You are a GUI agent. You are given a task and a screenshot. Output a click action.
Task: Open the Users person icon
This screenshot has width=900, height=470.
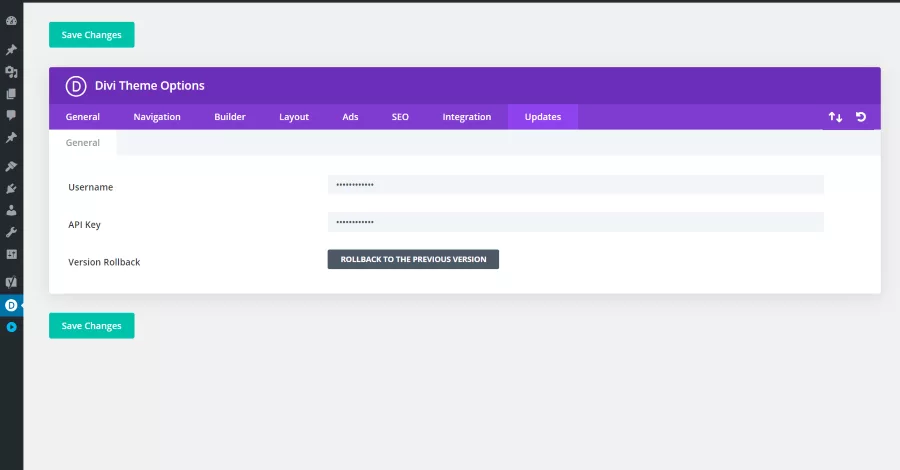click(x=11, y=210)
